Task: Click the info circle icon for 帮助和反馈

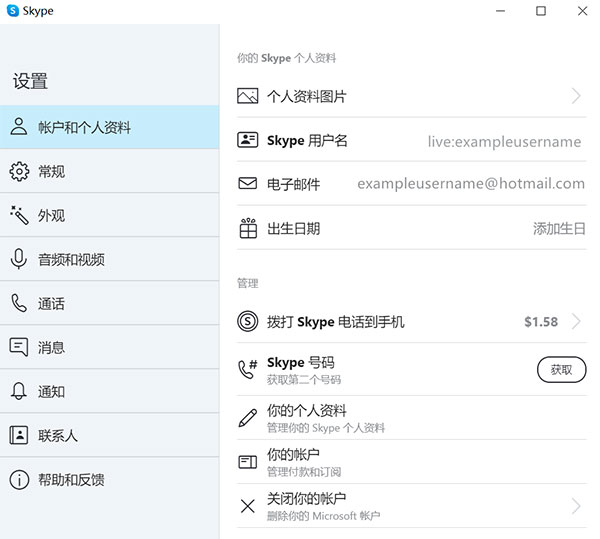Action: point(19,479)
